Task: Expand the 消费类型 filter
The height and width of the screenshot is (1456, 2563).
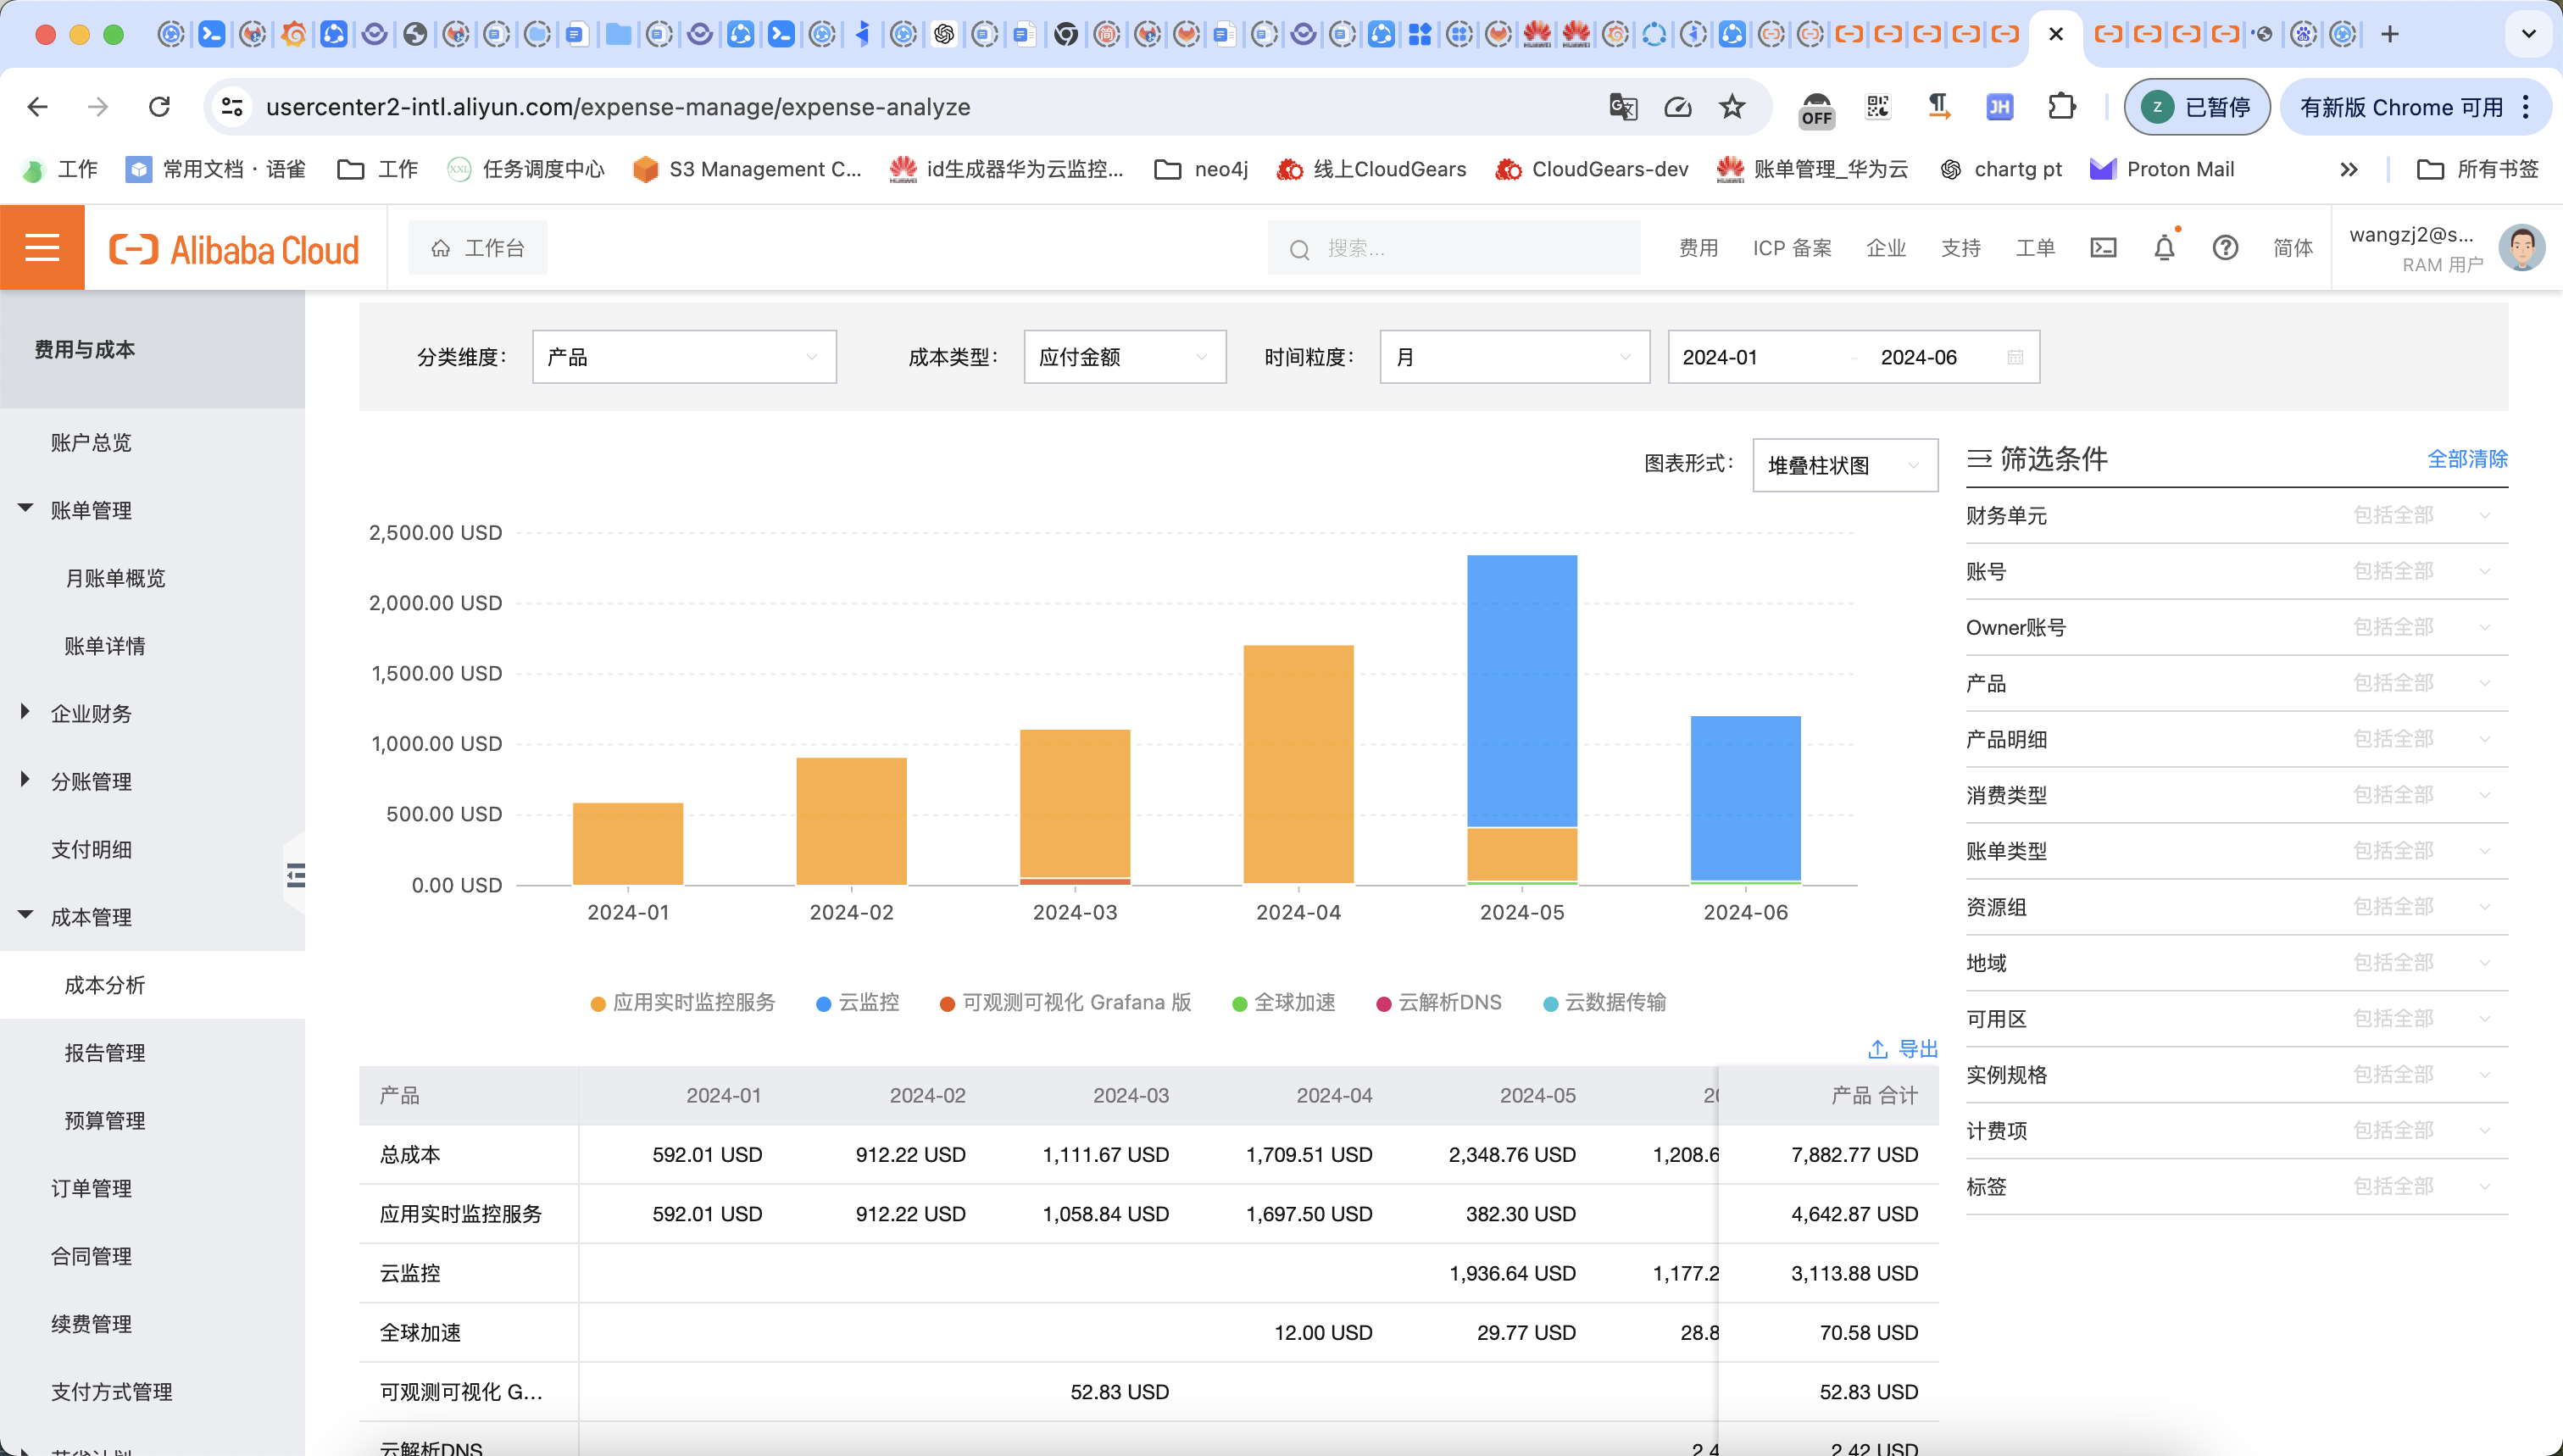Action: tap(2237, 795)
